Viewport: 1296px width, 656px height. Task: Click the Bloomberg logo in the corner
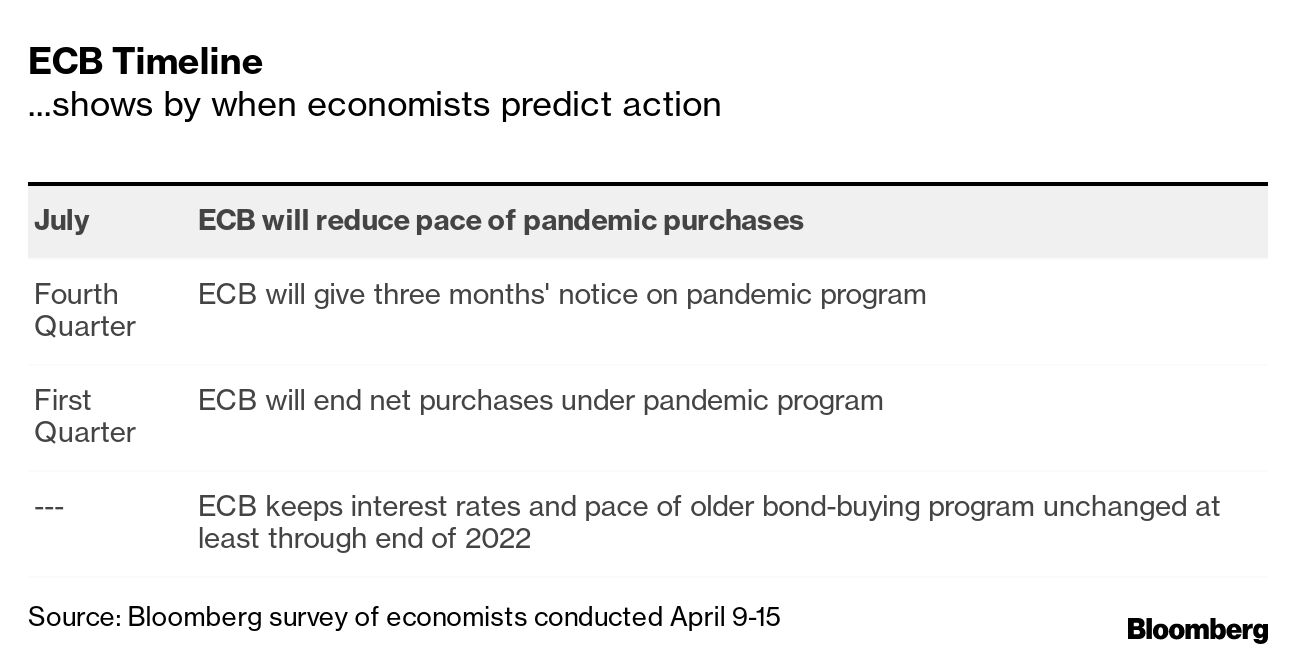pyautogui.click(x=1197, y=630)
